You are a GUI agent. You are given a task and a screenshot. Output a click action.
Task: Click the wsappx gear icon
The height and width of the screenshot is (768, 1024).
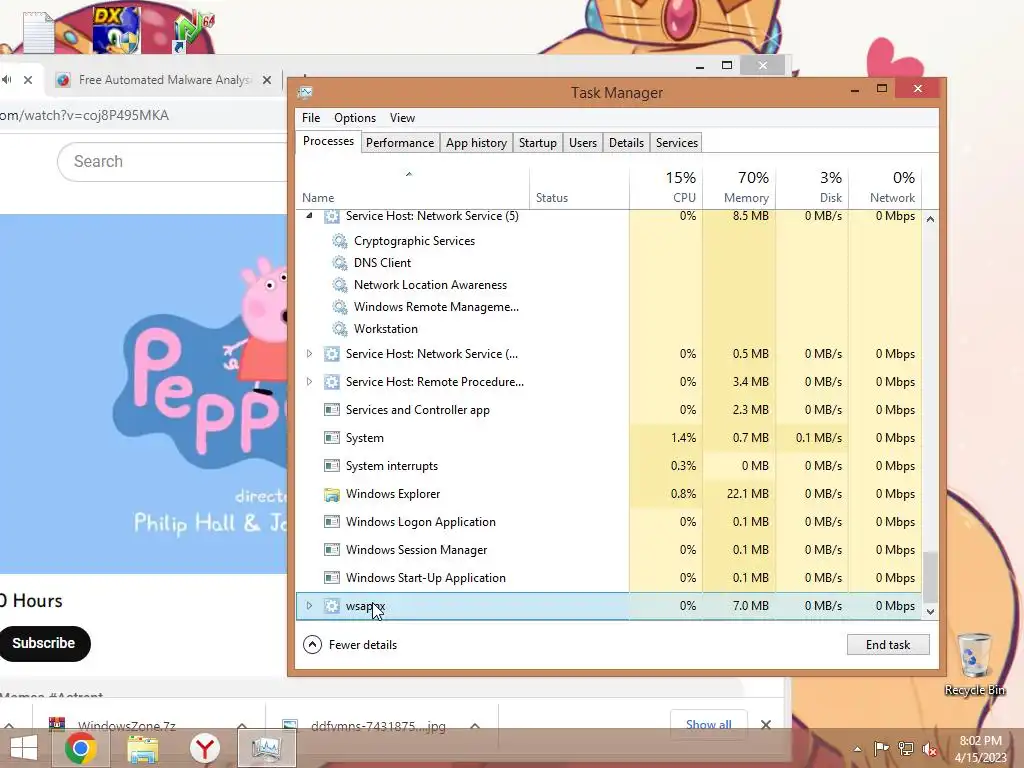click(332, 606)
